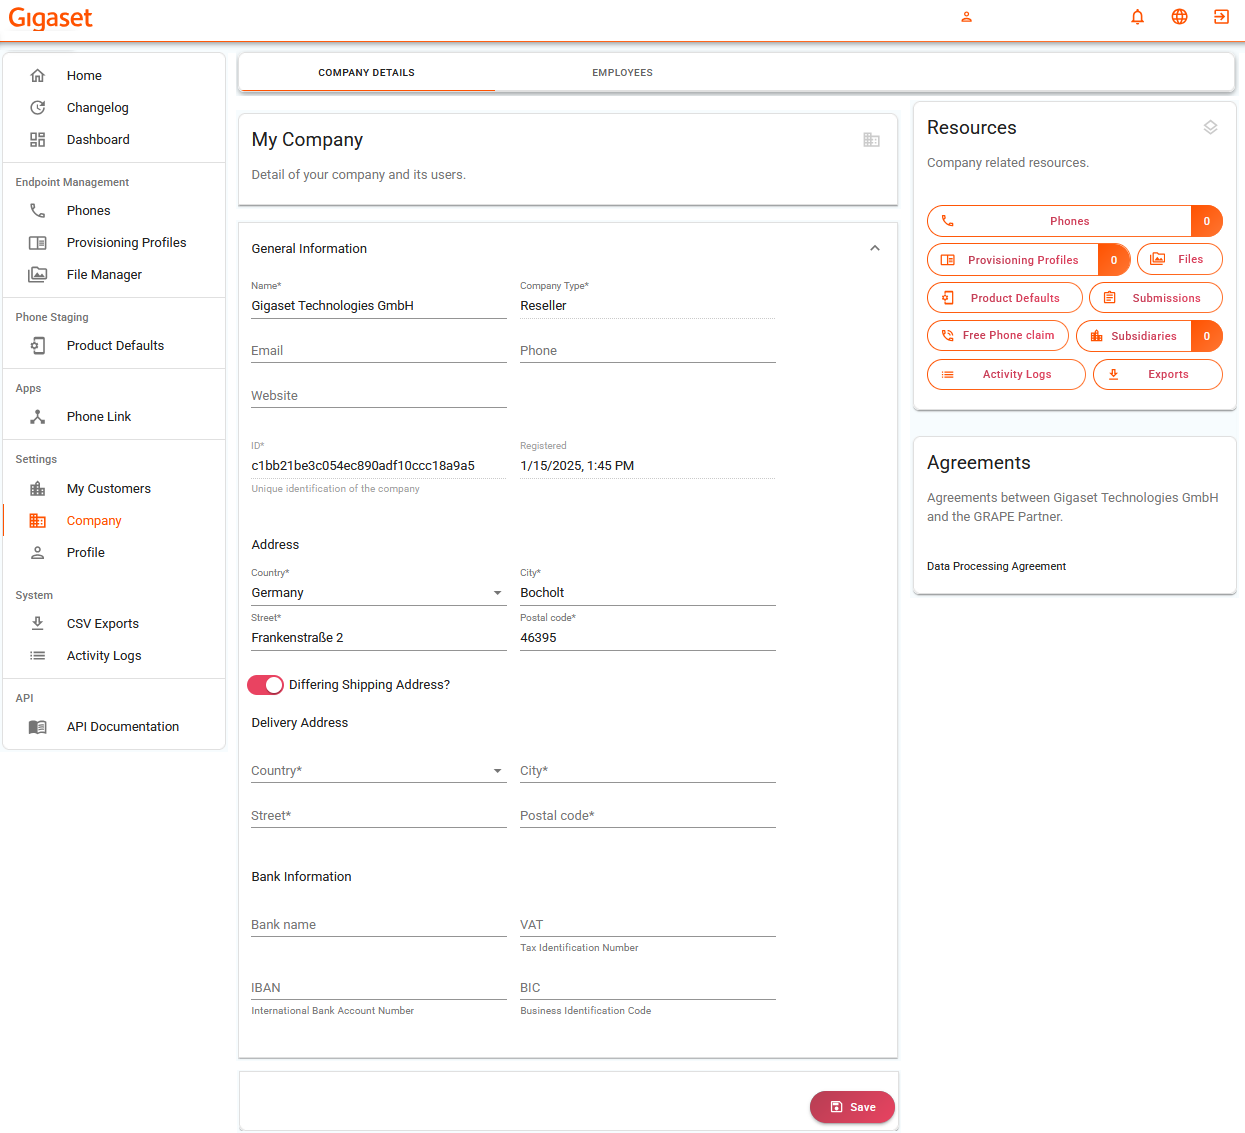The width and height of the screenshot is (1245, 1133).
Task: Open the Provisioning Profiles resource button
Action: point(1029,260)
